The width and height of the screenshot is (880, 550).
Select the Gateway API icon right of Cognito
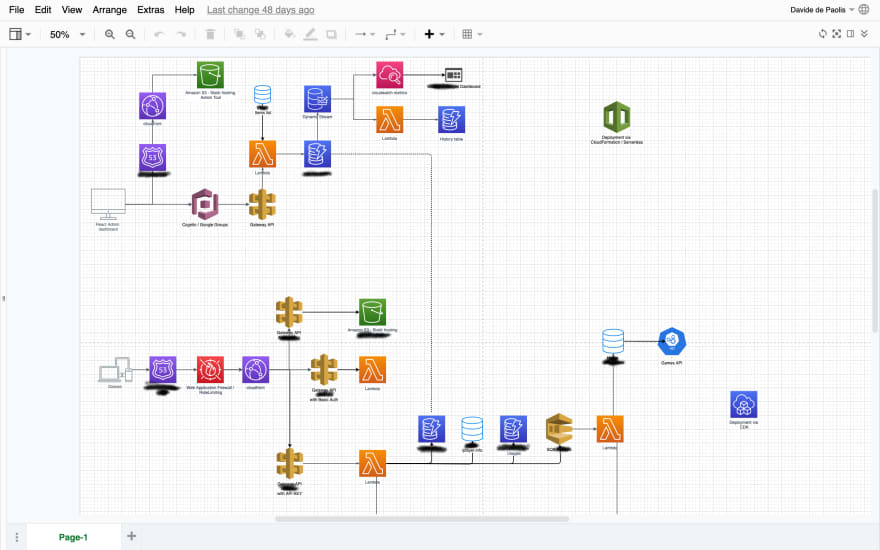click(262, 204)
